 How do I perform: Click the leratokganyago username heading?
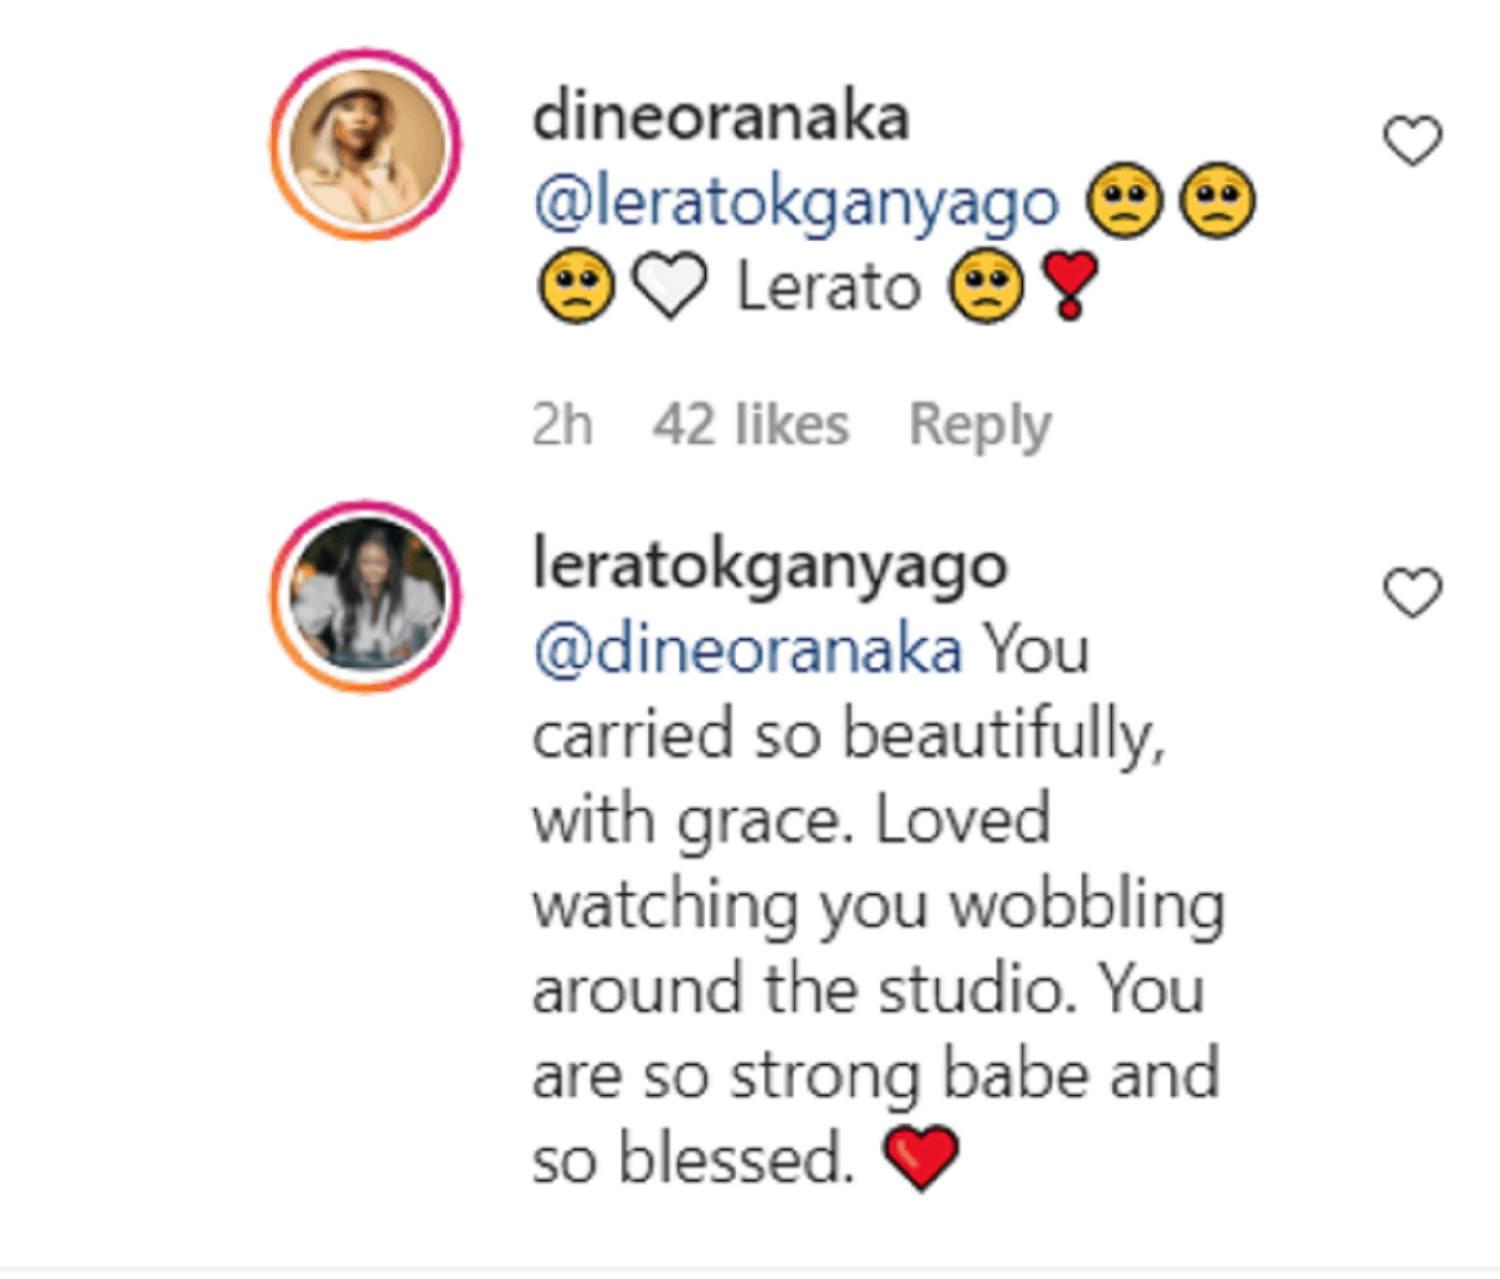coord(770,566)
